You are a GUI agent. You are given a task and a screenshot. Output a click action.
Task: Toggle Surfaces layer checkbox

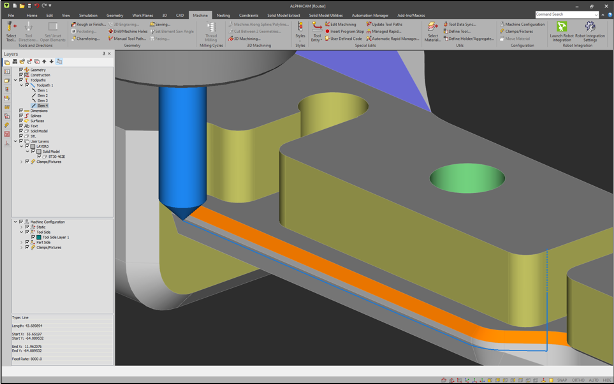[x=21, y=121]
